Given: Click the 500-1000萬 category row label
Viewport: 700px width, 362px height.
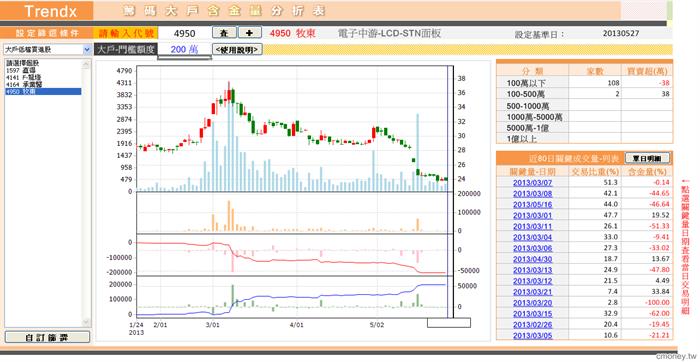Looking at the screenshot, I should [529, 106].
